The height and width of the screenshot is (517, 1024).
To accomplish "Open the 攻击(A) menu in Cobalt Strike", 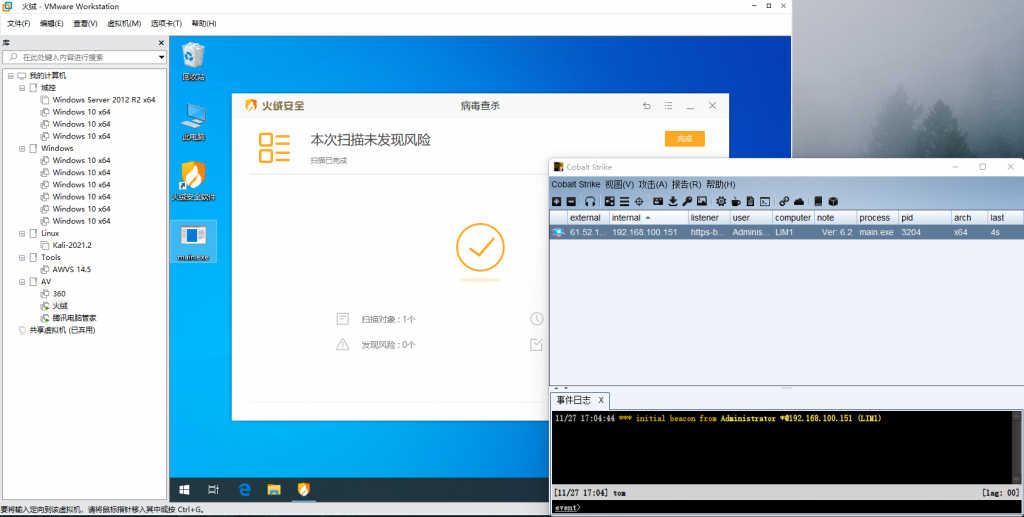I will [x=652, y=185].
